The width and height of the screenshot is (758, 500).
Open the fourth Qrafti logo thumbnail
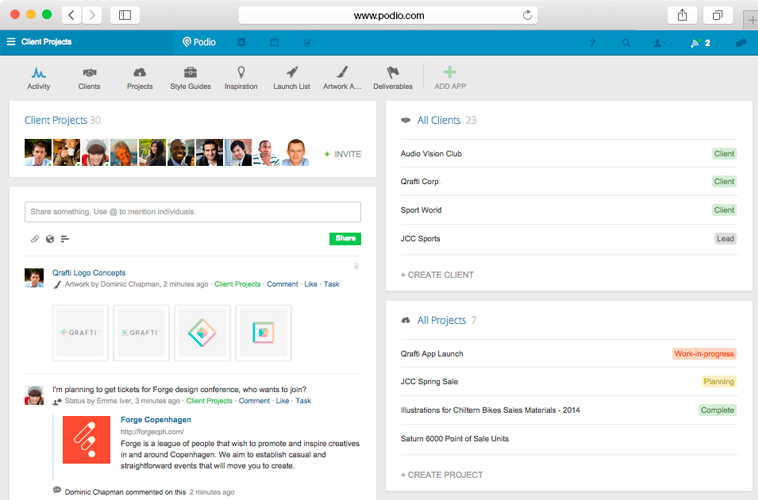click(x=263, y=333)
